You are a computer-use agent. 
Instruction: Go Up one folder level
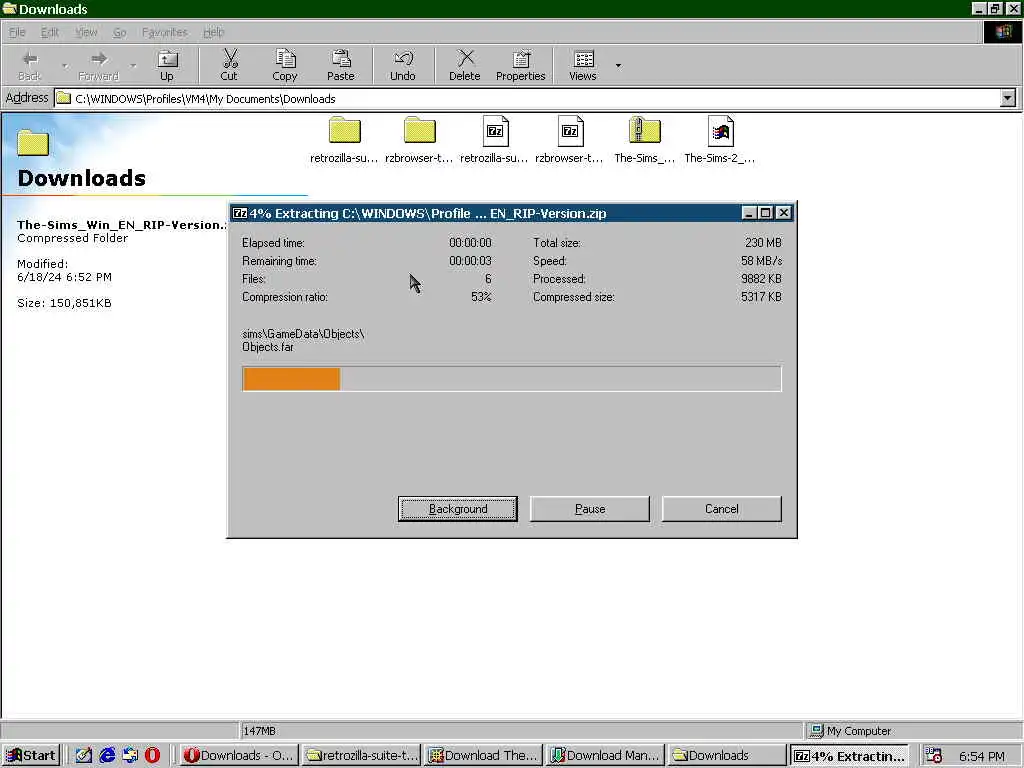(x=167, y=65)
